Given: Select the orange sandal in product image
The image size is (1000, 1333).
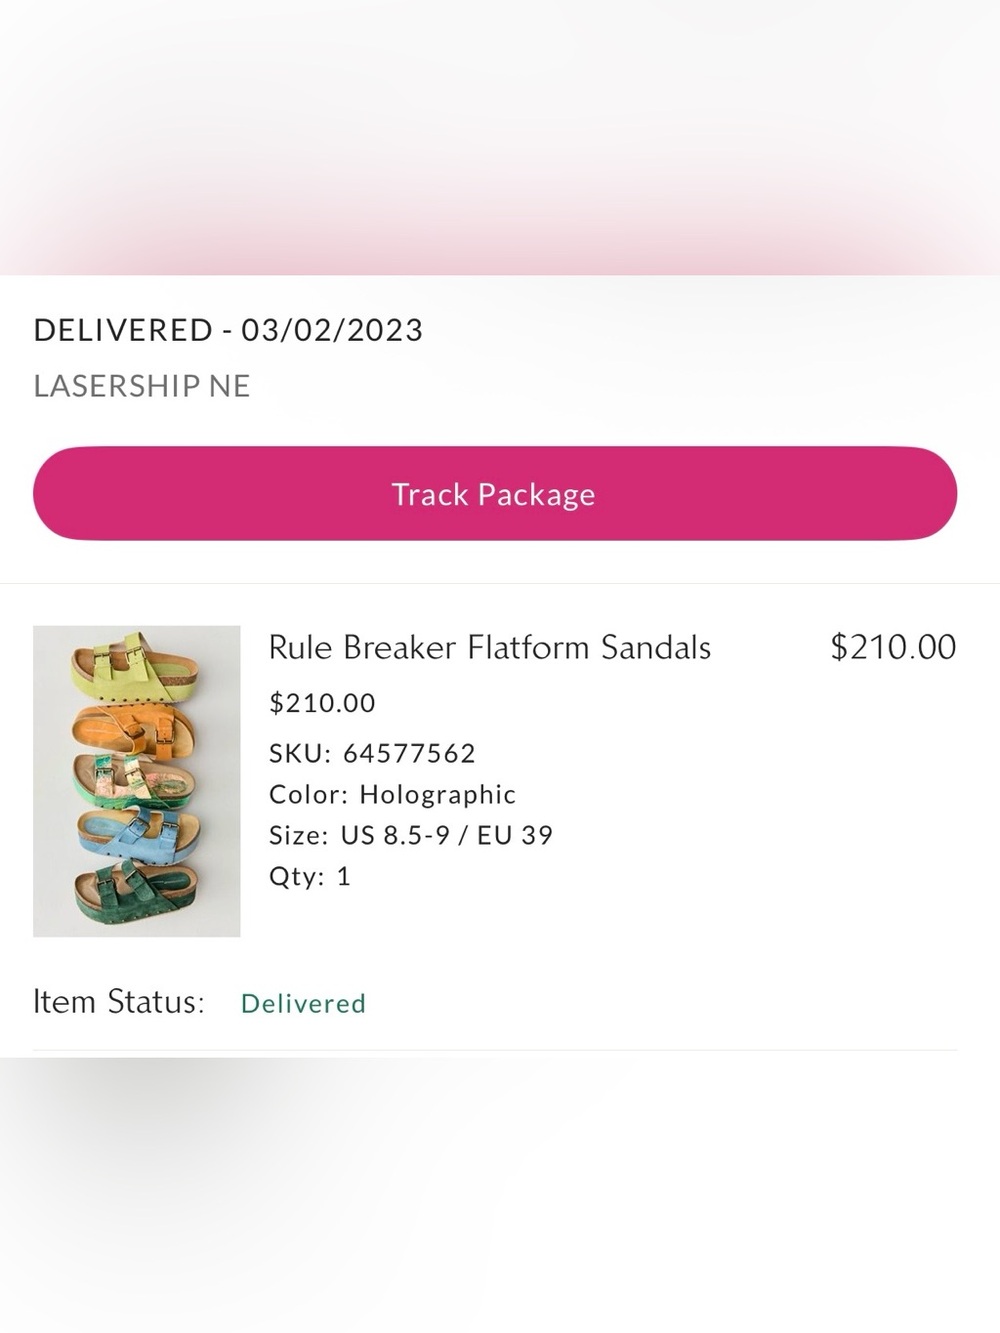Looking at the screenshot, I should coord(136,727).
